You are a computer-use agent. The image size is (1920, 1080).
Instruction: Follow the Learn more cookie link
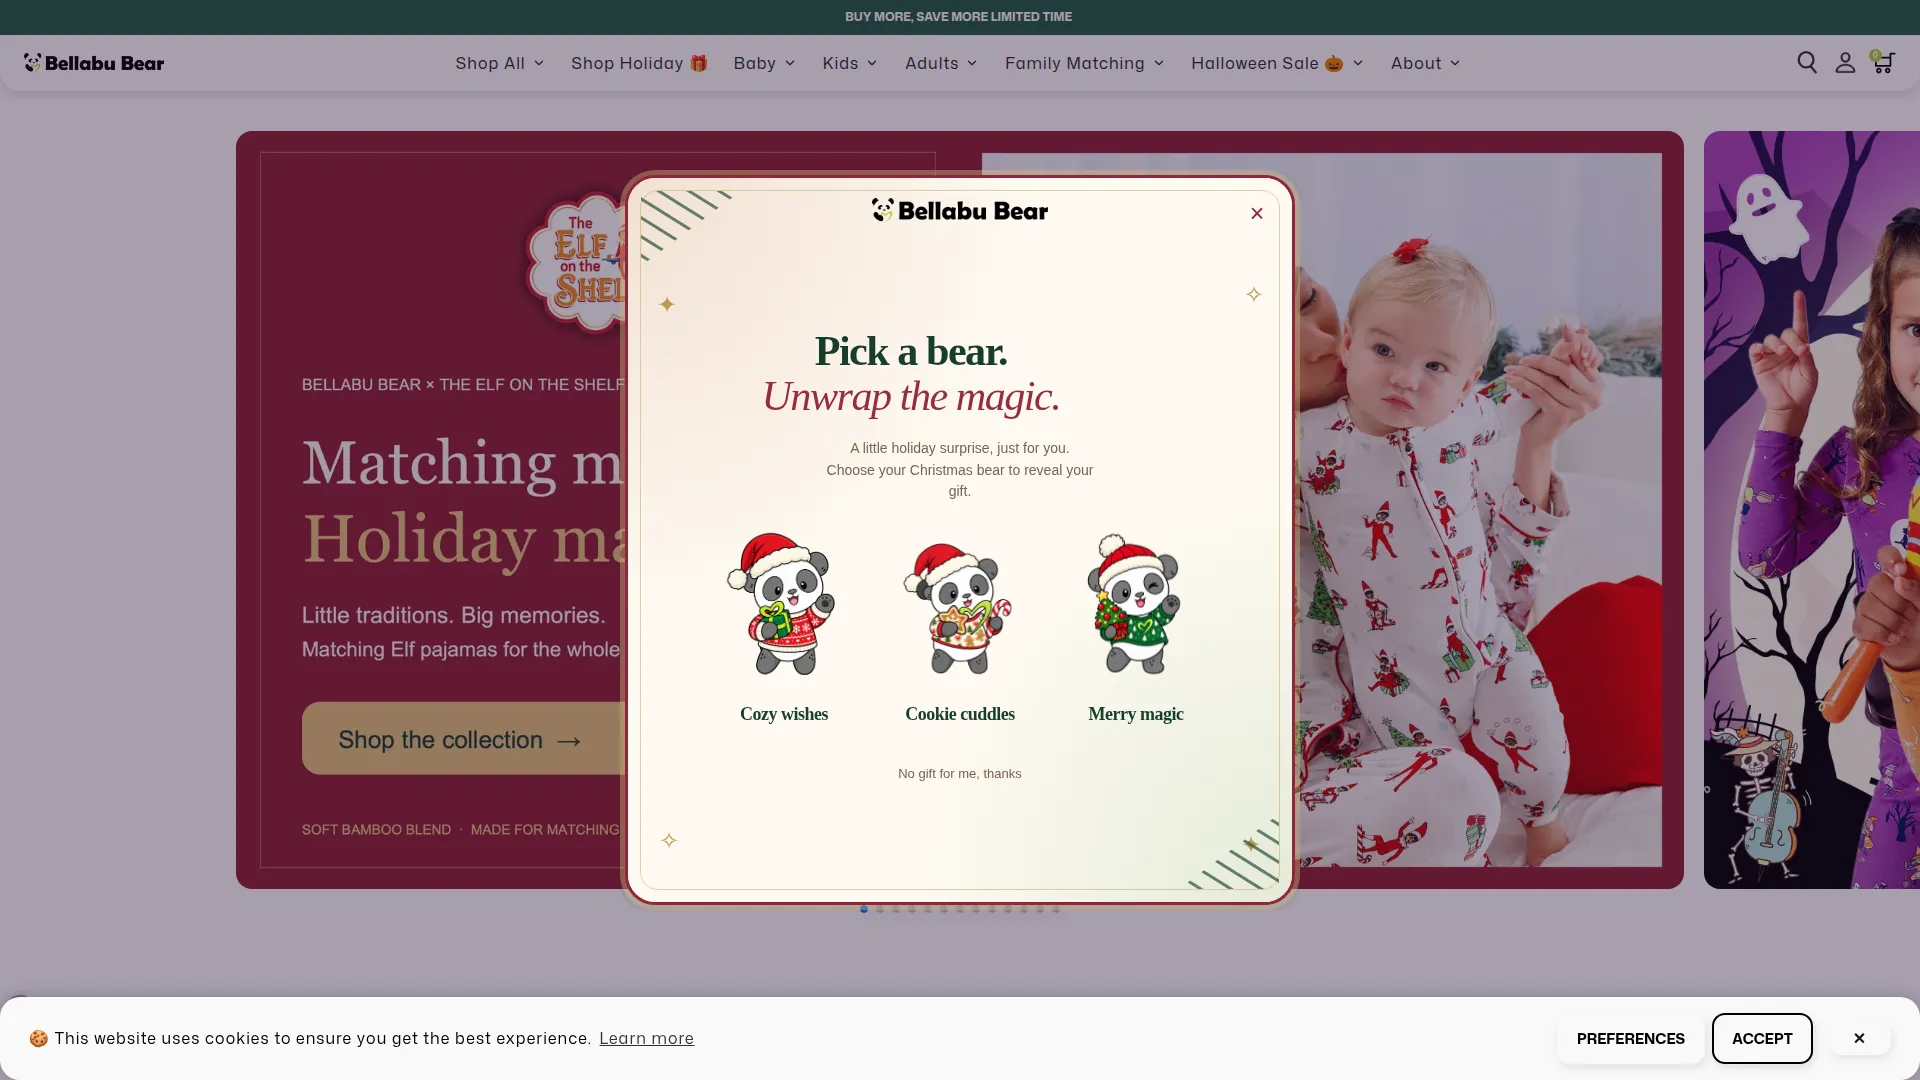(x=647, y=1038)
